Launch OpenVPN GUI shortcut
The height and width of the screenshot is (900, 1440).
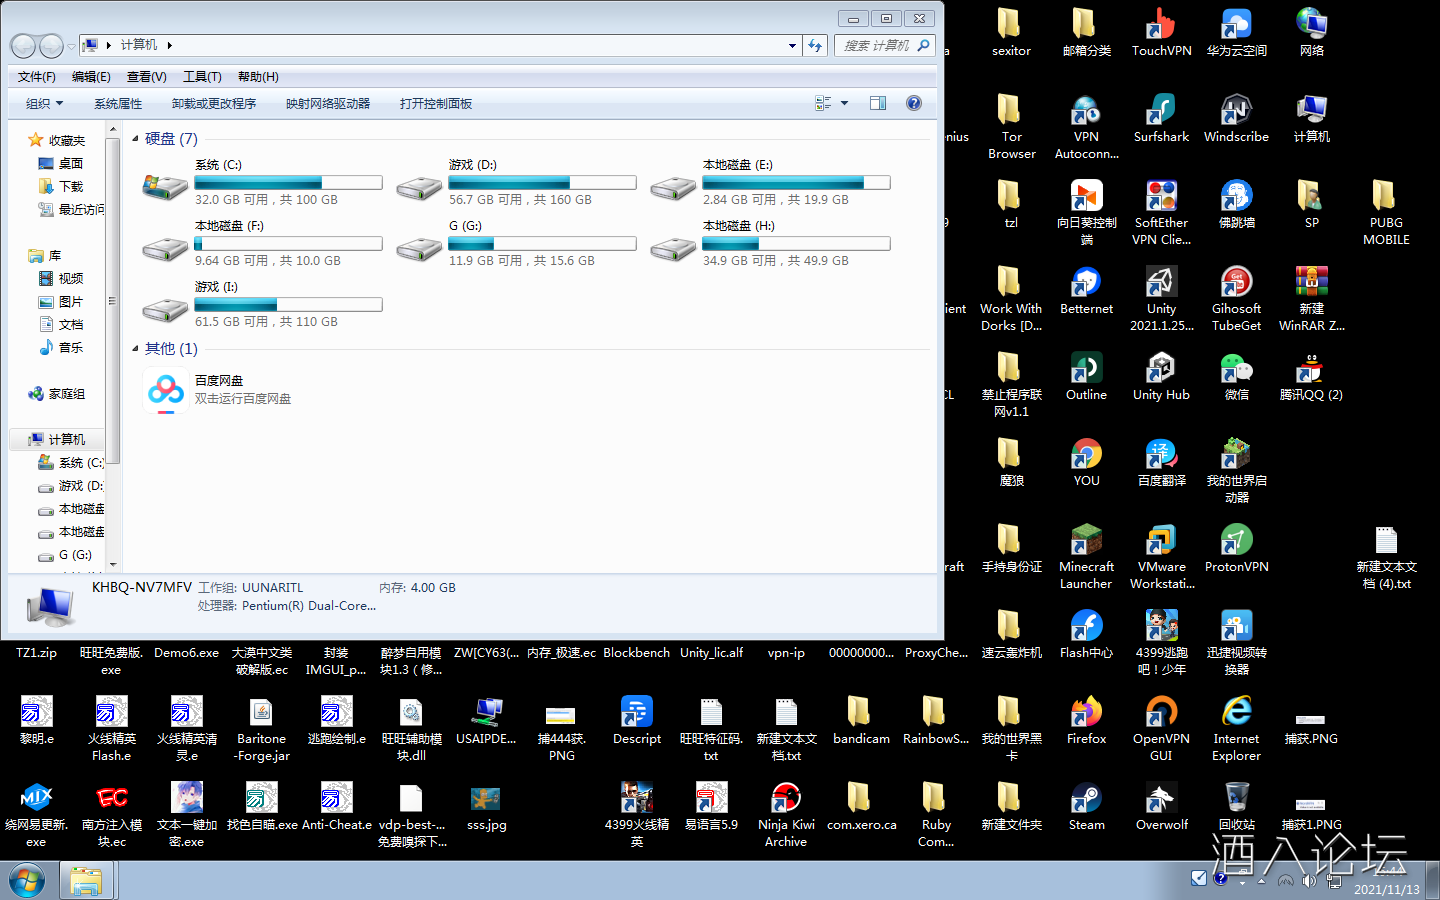(1161, 728)
